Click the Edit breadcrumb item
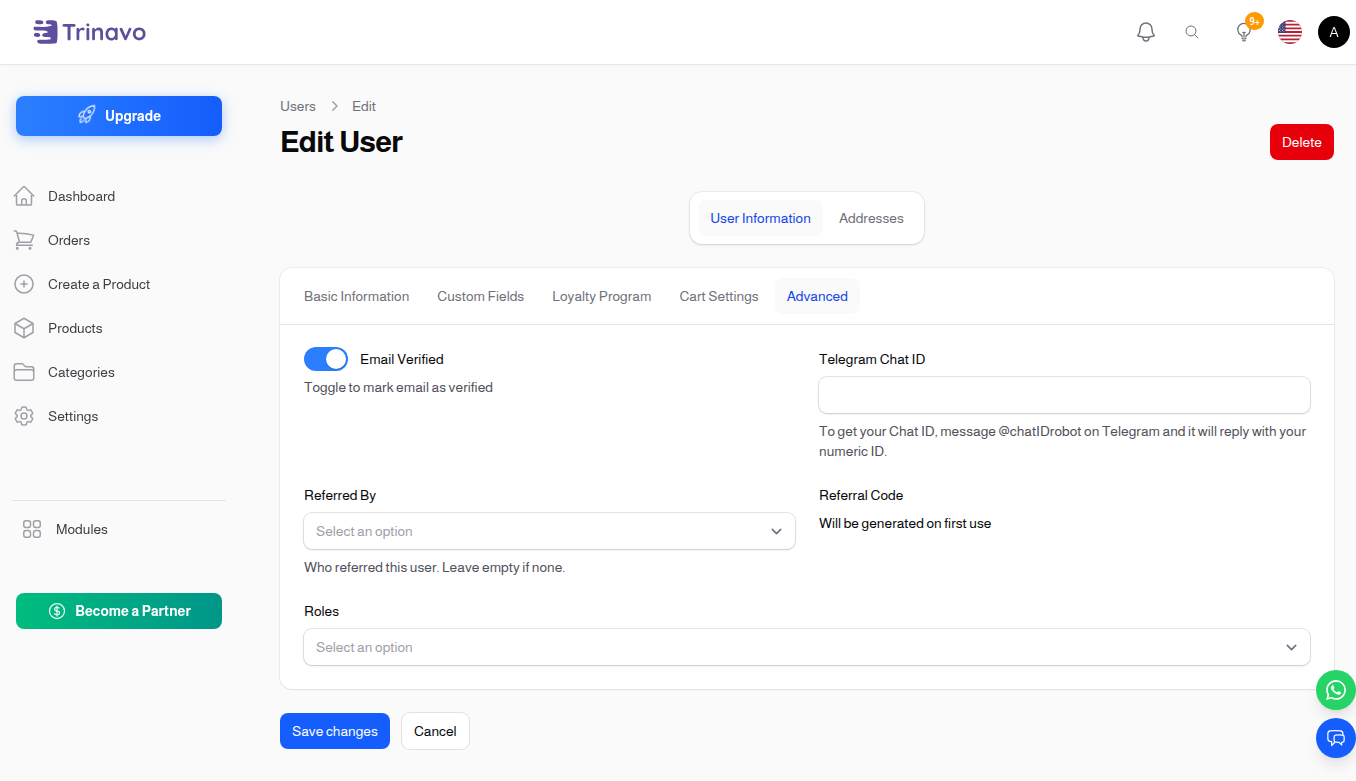The height and width of the screenshot is (781, 1356). (364, 106)
